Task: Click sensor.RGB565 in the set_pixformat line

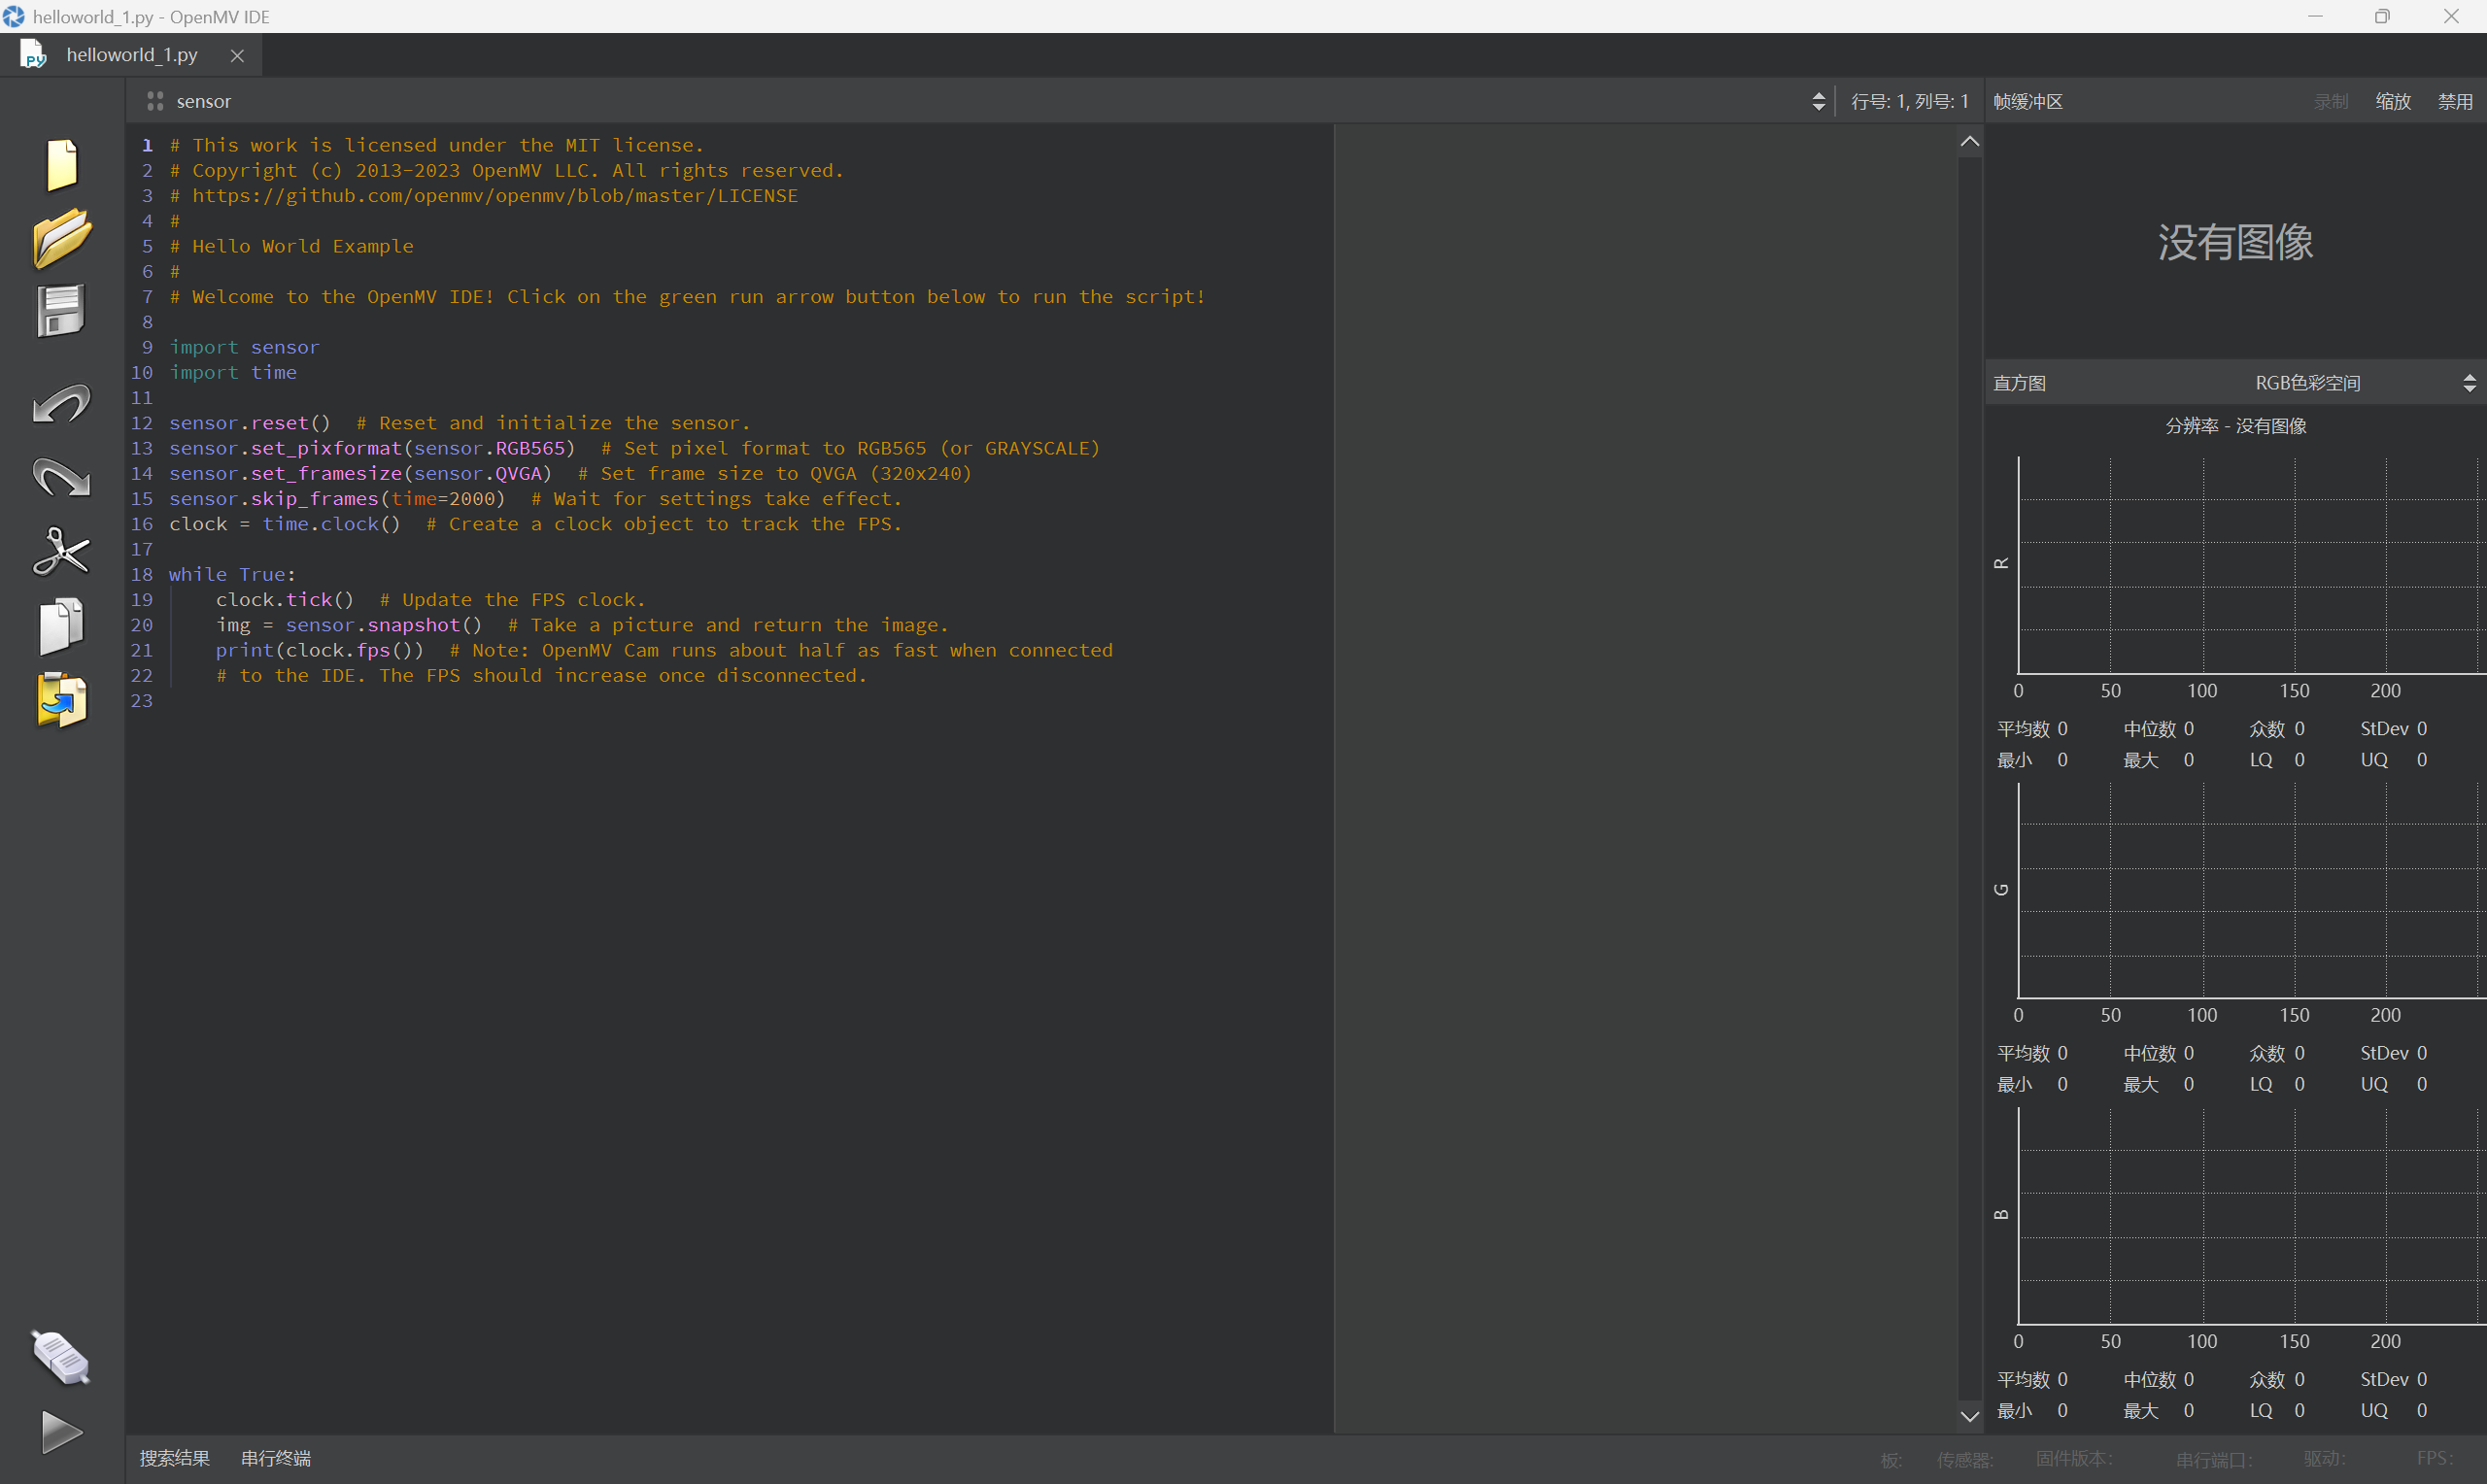Action: pyautogui.click(x=490, y=448)
